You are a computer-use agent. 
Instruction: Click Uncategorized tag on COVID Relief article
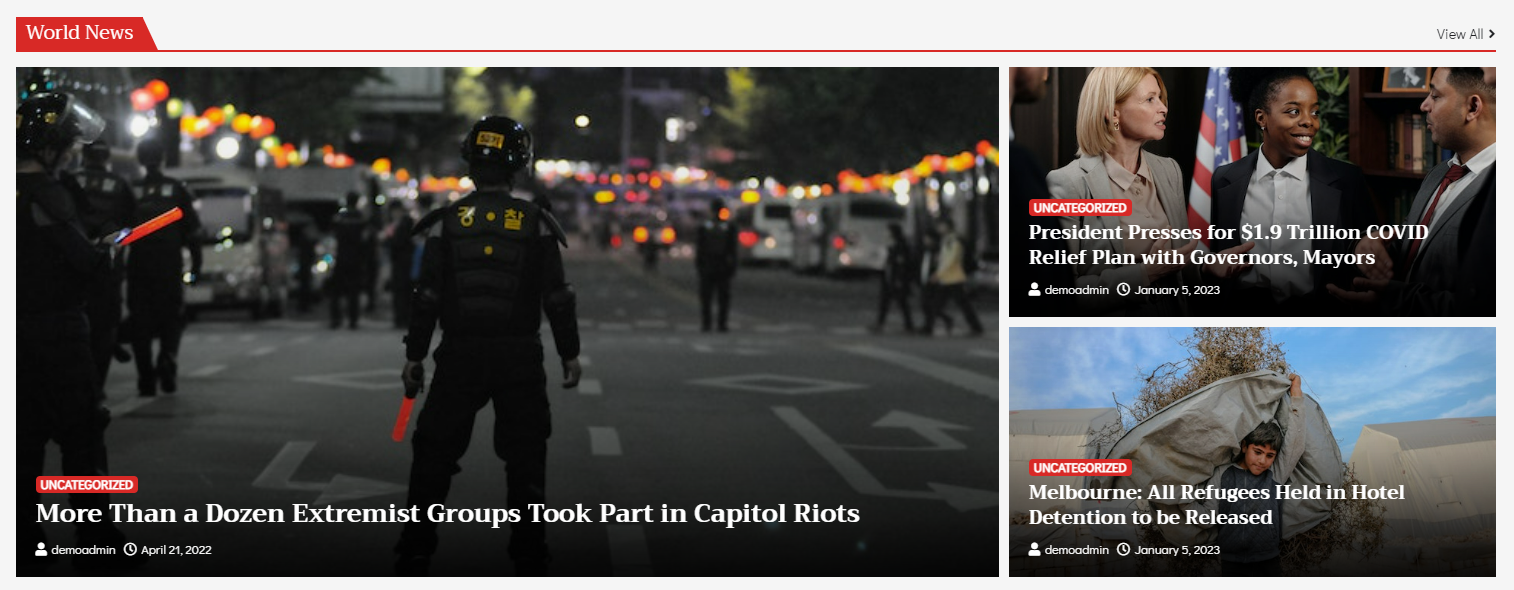pyautogui.click(x=1080, y=208)
